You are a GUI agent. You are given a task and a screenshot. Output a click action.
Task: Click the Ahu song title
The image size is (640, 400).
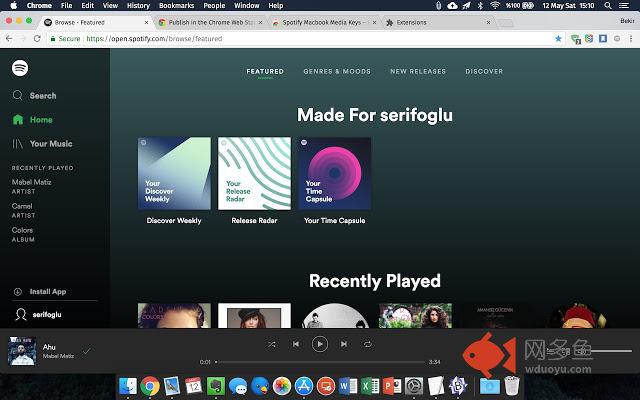click(x=49, y=347)
